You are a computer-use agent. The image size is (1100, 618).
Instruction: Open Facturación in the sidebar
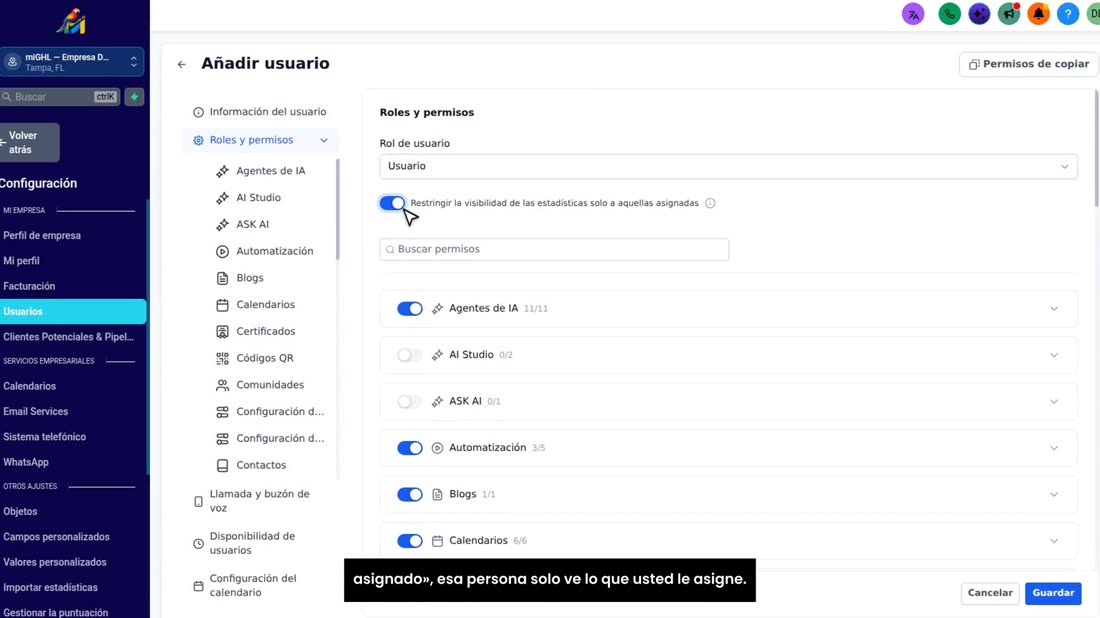tap(29, 286)
